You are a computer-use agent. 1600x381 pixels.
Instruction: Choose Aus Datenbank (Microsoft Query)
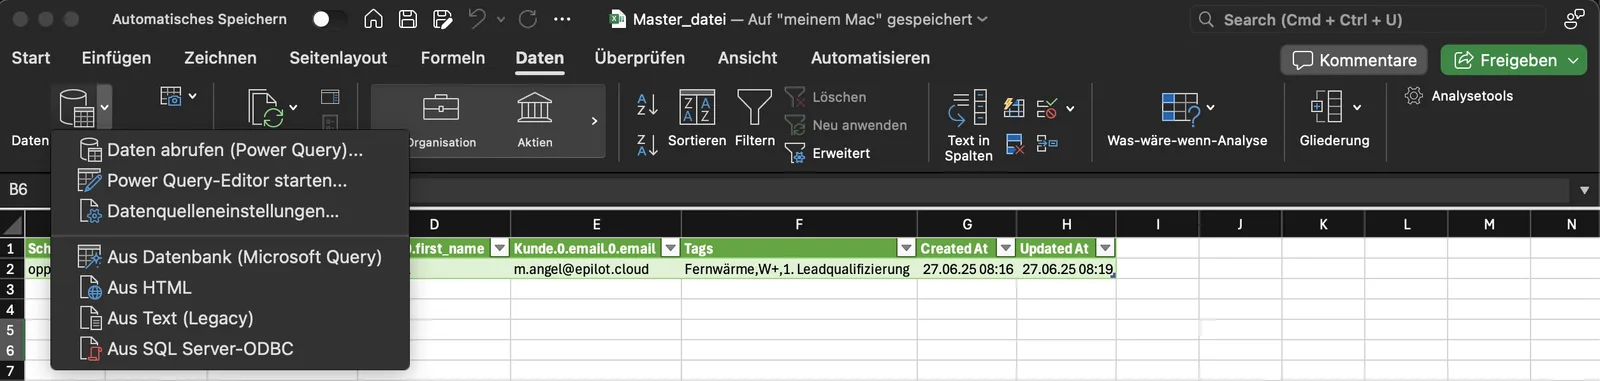(x=230, y=257)
